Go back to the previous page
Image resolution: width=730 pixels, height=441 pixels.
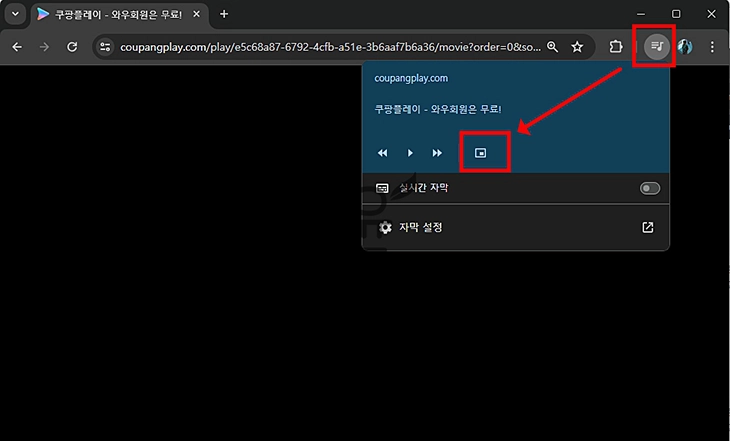(17, 47)
